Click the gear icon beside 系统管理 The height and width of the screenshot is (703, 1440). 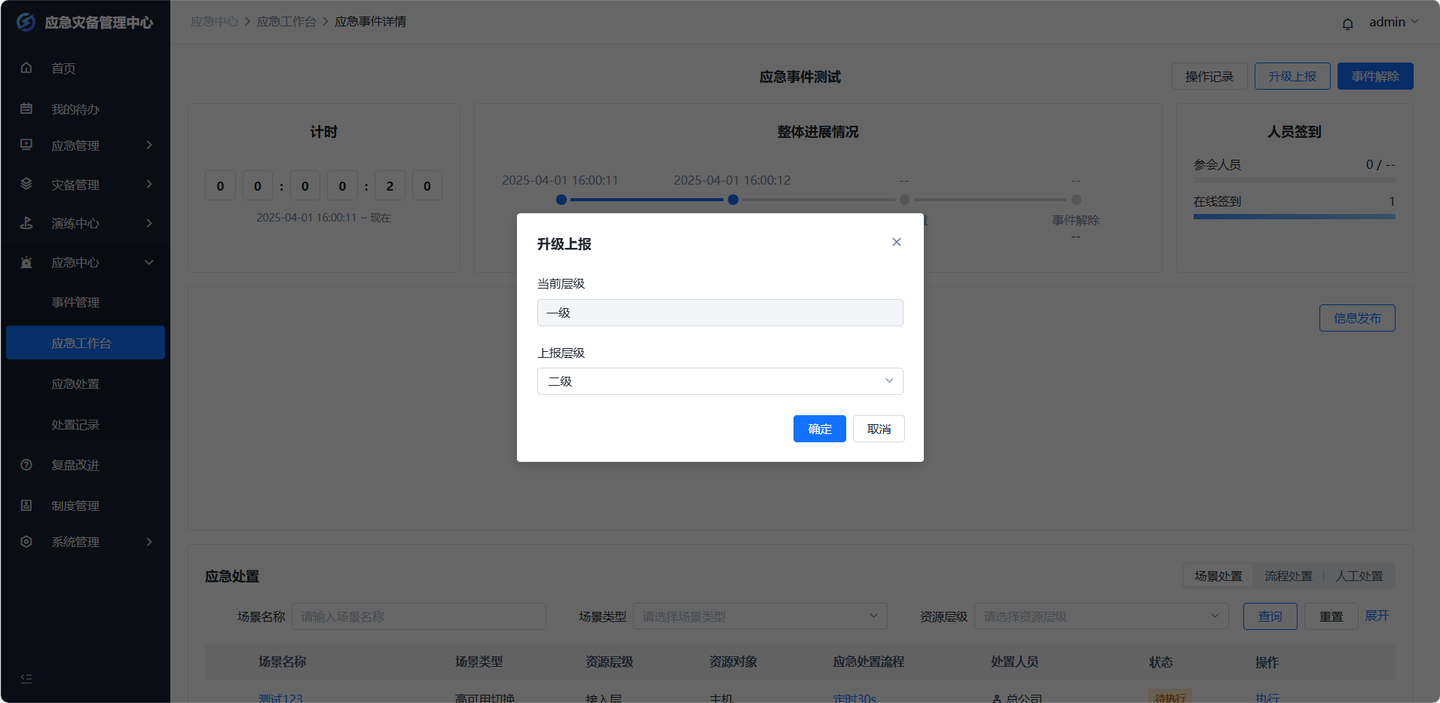(x=27, y=542)
